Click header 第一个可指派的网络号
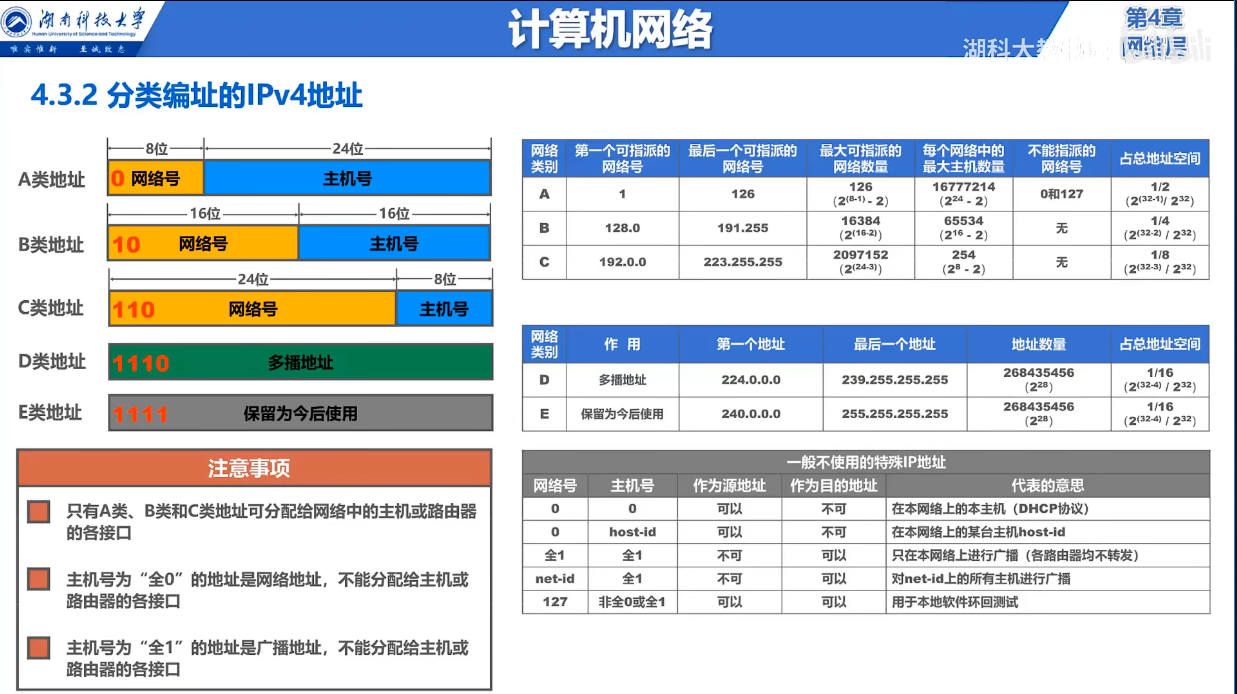The width and height of the screenshot is (1237, 694). click(x=622, y=158)
